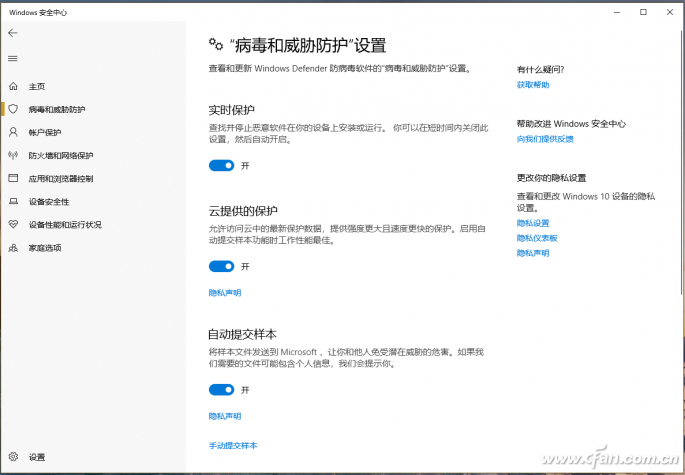Turn off the 实时保护 toggle
The image size is (685, 475).
(221, 166)
